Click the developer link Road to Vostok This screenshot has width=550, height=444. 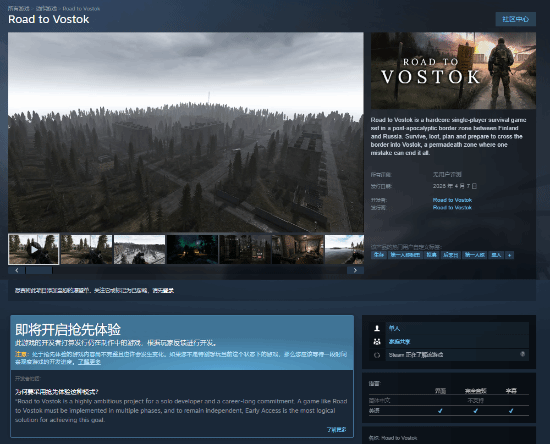coord(452,200)
